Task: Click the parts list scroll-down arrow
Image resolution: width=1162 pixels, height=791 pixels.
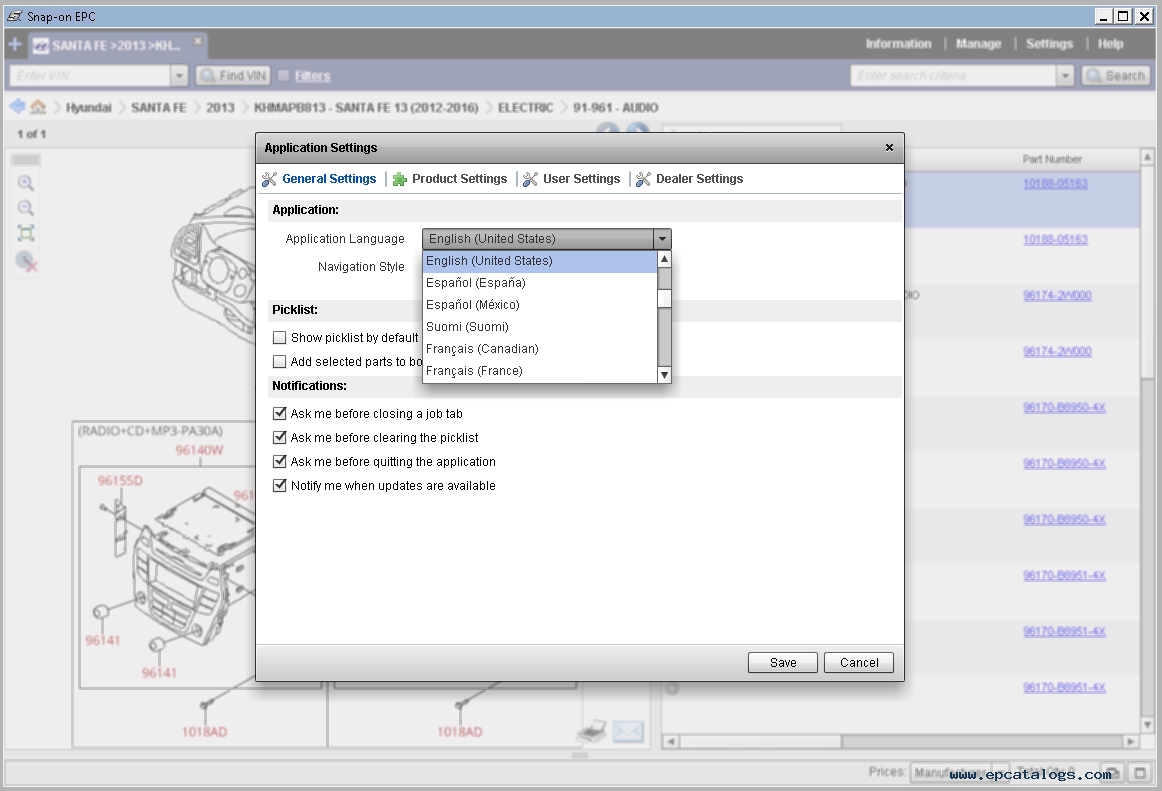Action: pos(1147,725)
